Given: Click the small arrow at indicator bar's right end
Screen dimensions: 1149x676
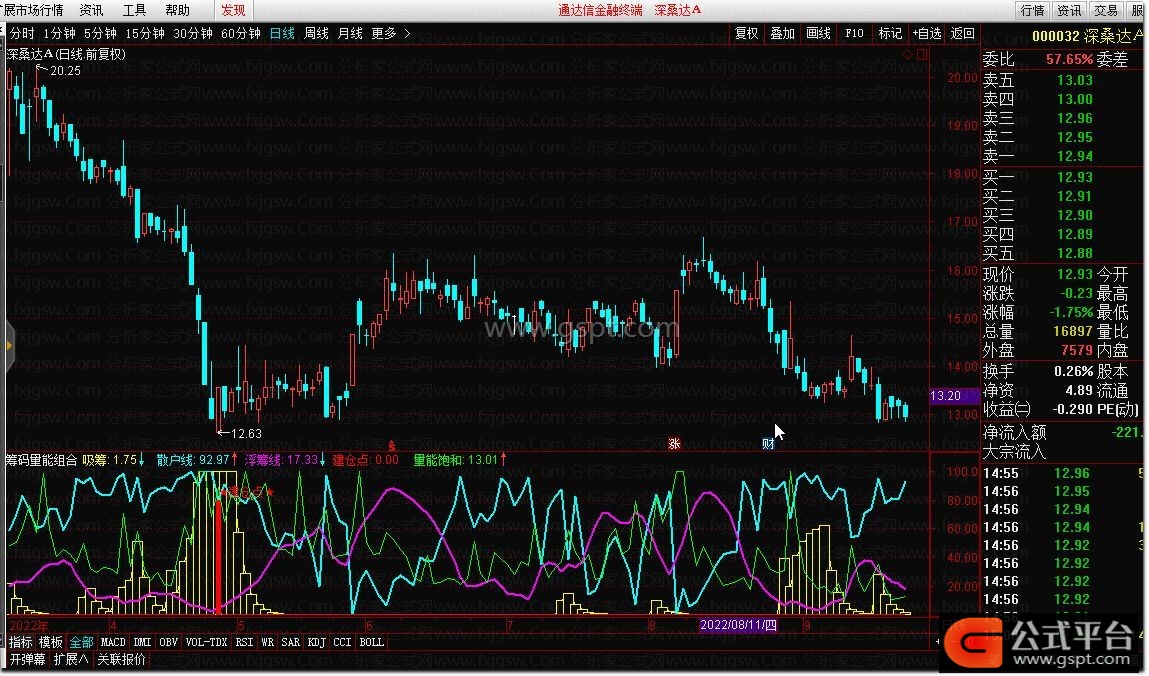Looking at the screenshot, I should (x=937, y=642).
